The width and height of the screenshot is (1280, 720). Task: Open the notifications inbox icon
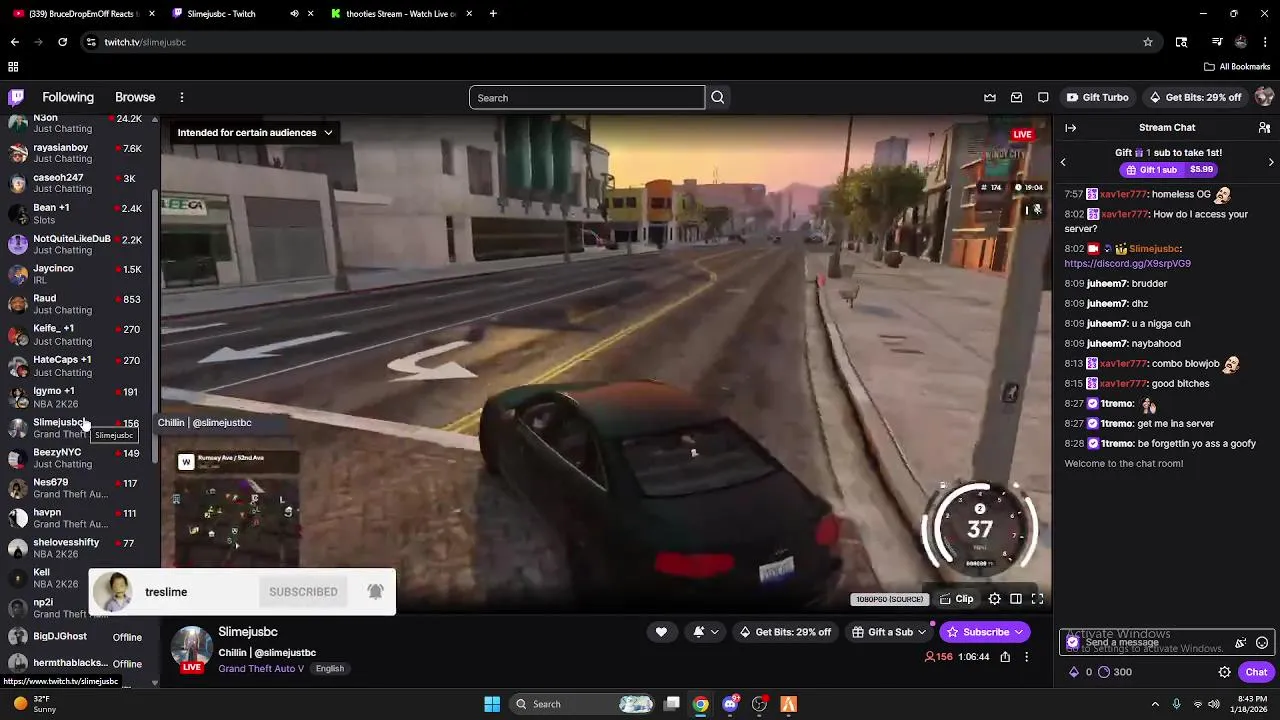point(1016,97)
